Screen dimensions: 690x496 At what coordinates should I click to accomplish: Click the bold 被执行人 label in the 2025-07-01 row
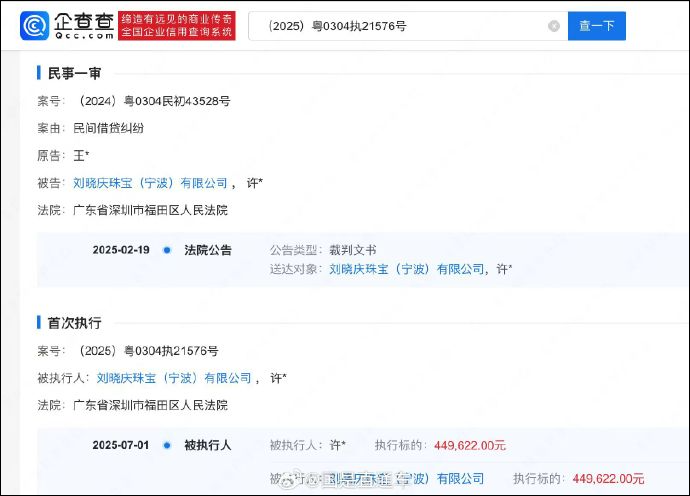click(207, 445)
